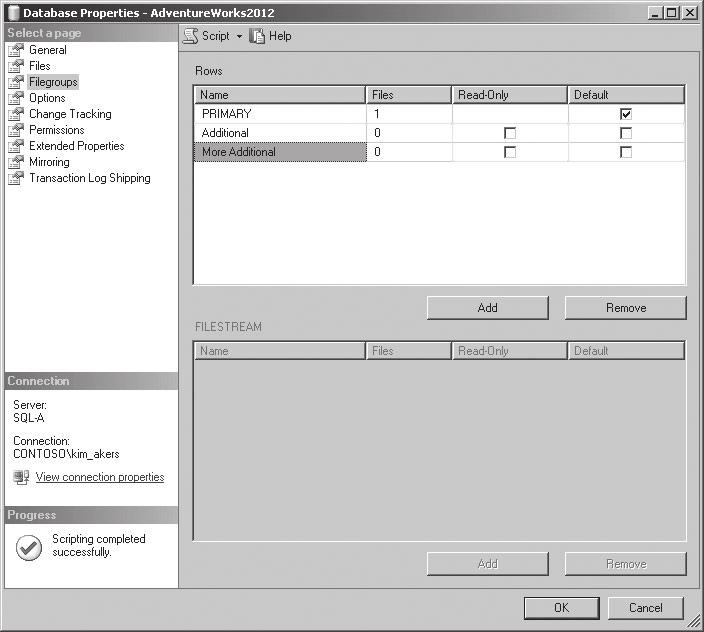The height and width of the screenshot is (632, 704).
Task: Click Files count cell for Additional
Action: [x=409, y=133]
